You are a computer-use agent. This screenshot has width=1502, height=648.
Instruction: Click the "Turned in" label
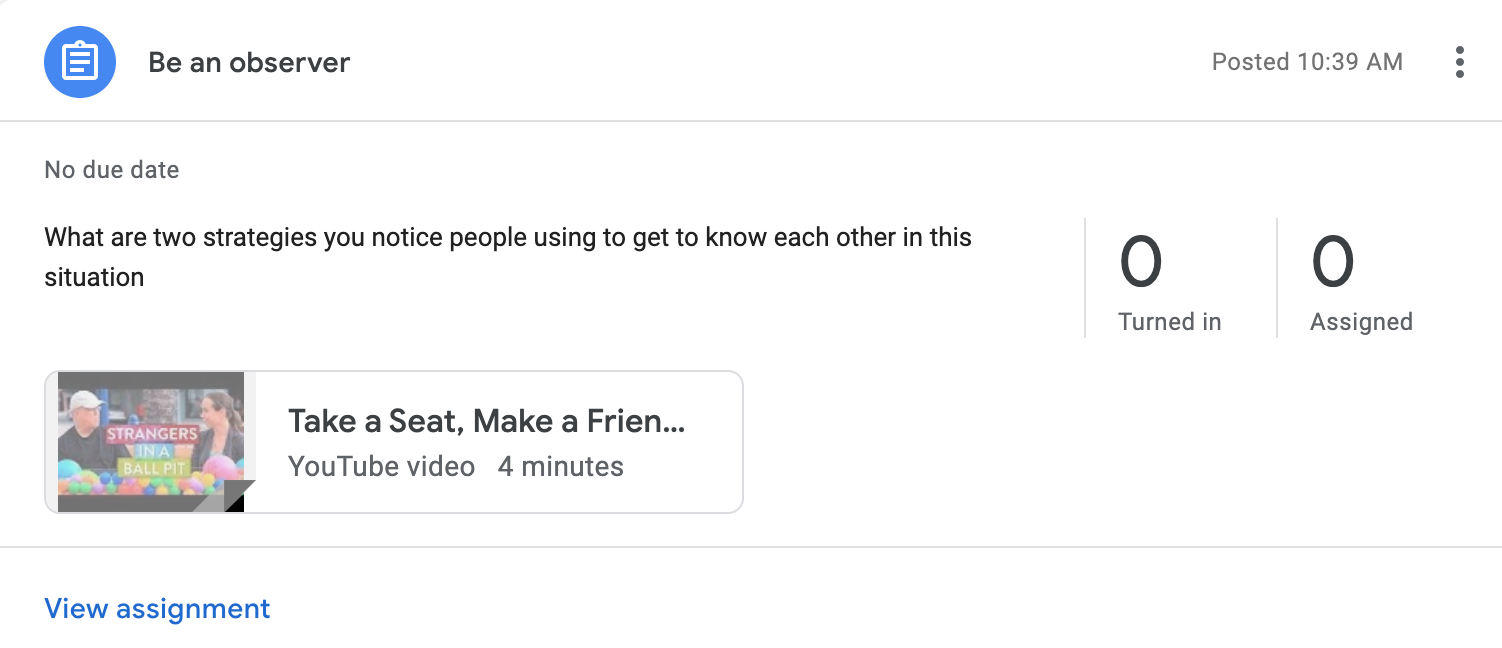coord(1169,322)
